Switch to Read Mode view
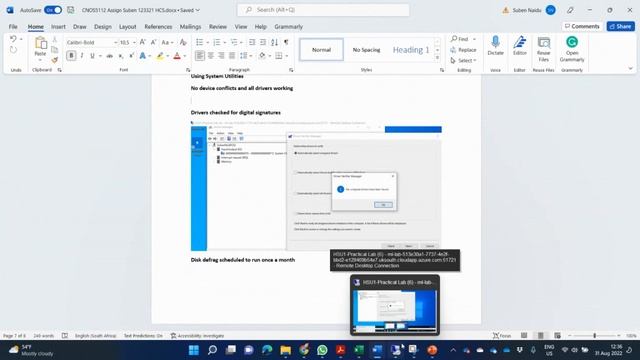The image size is (640, 360). [x=524, y=336]
